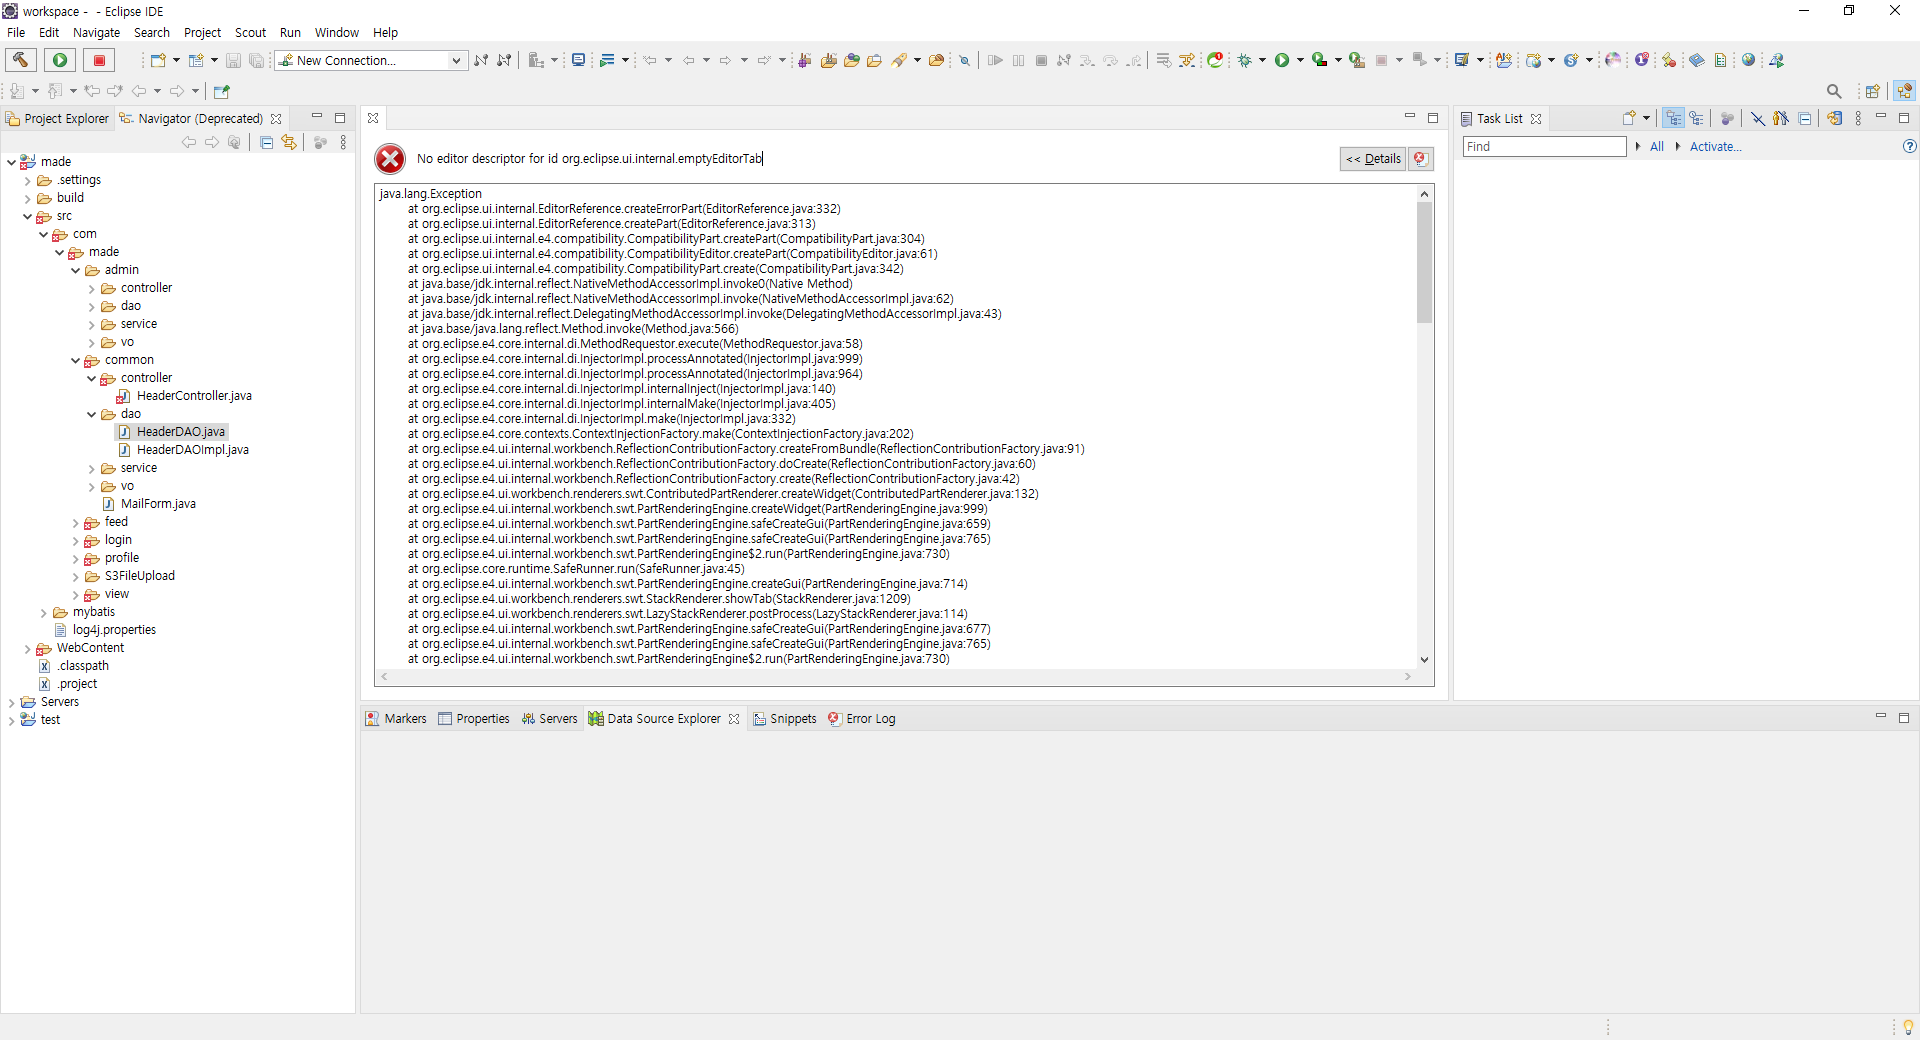Click the Run As green play icon
This screenshot has height=1040, width=1920.
click(1282, 60)
